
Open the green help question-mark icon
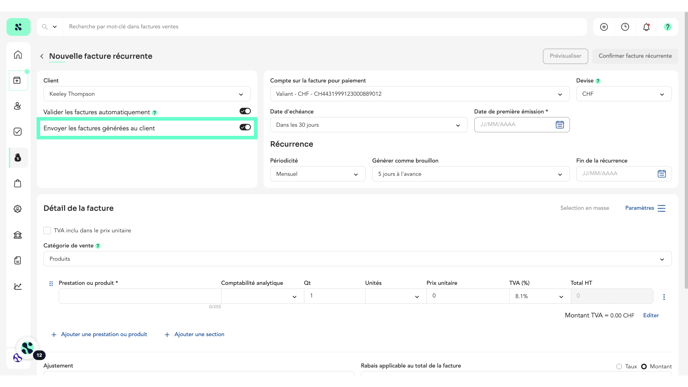pos(667,27)
